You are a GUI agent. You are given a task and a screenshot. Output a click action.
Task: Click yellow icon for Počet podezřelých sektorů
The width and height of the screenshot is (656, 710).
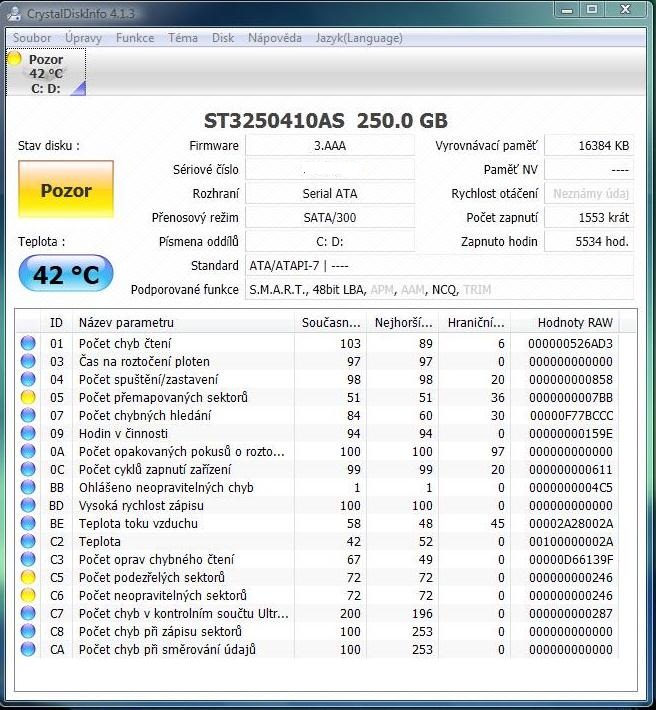[28, 577]
